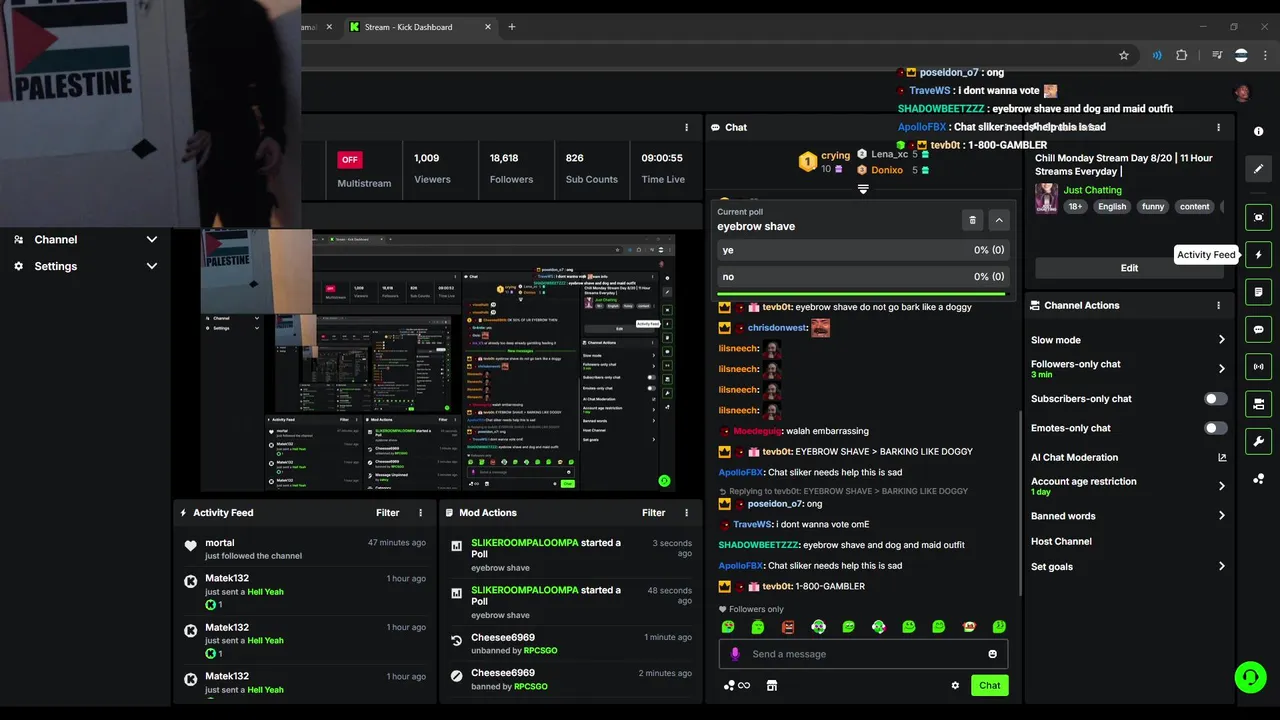Click Host Channel action

point(1061,541)
